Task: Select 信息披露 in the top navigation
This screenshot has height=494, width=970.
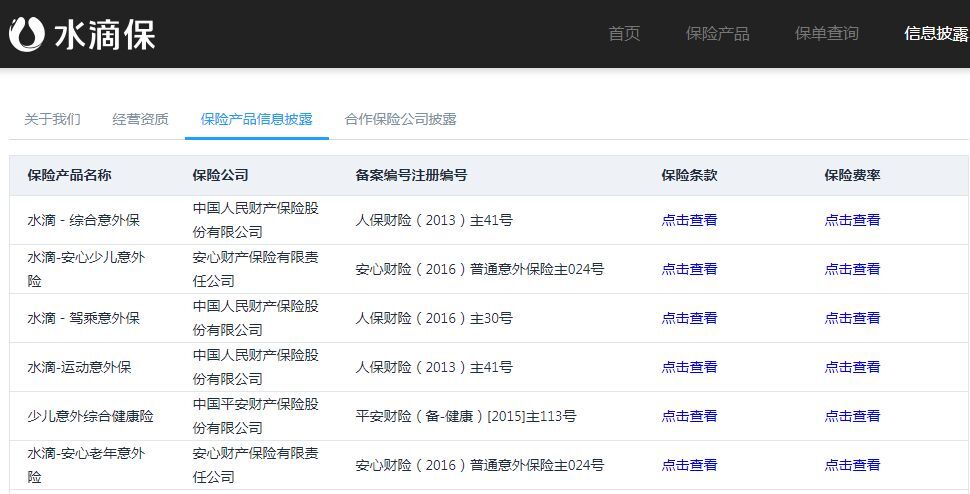Action: 937,33
